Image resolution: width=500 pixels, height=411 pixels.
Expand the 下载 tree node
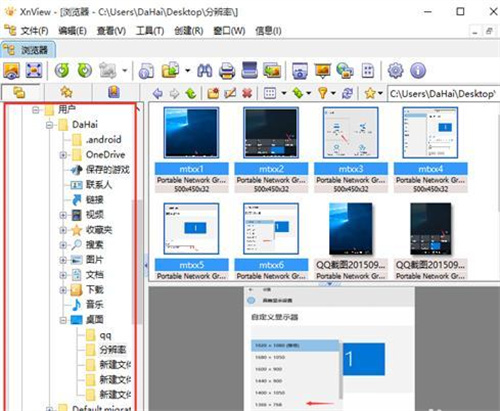(63, 290)
